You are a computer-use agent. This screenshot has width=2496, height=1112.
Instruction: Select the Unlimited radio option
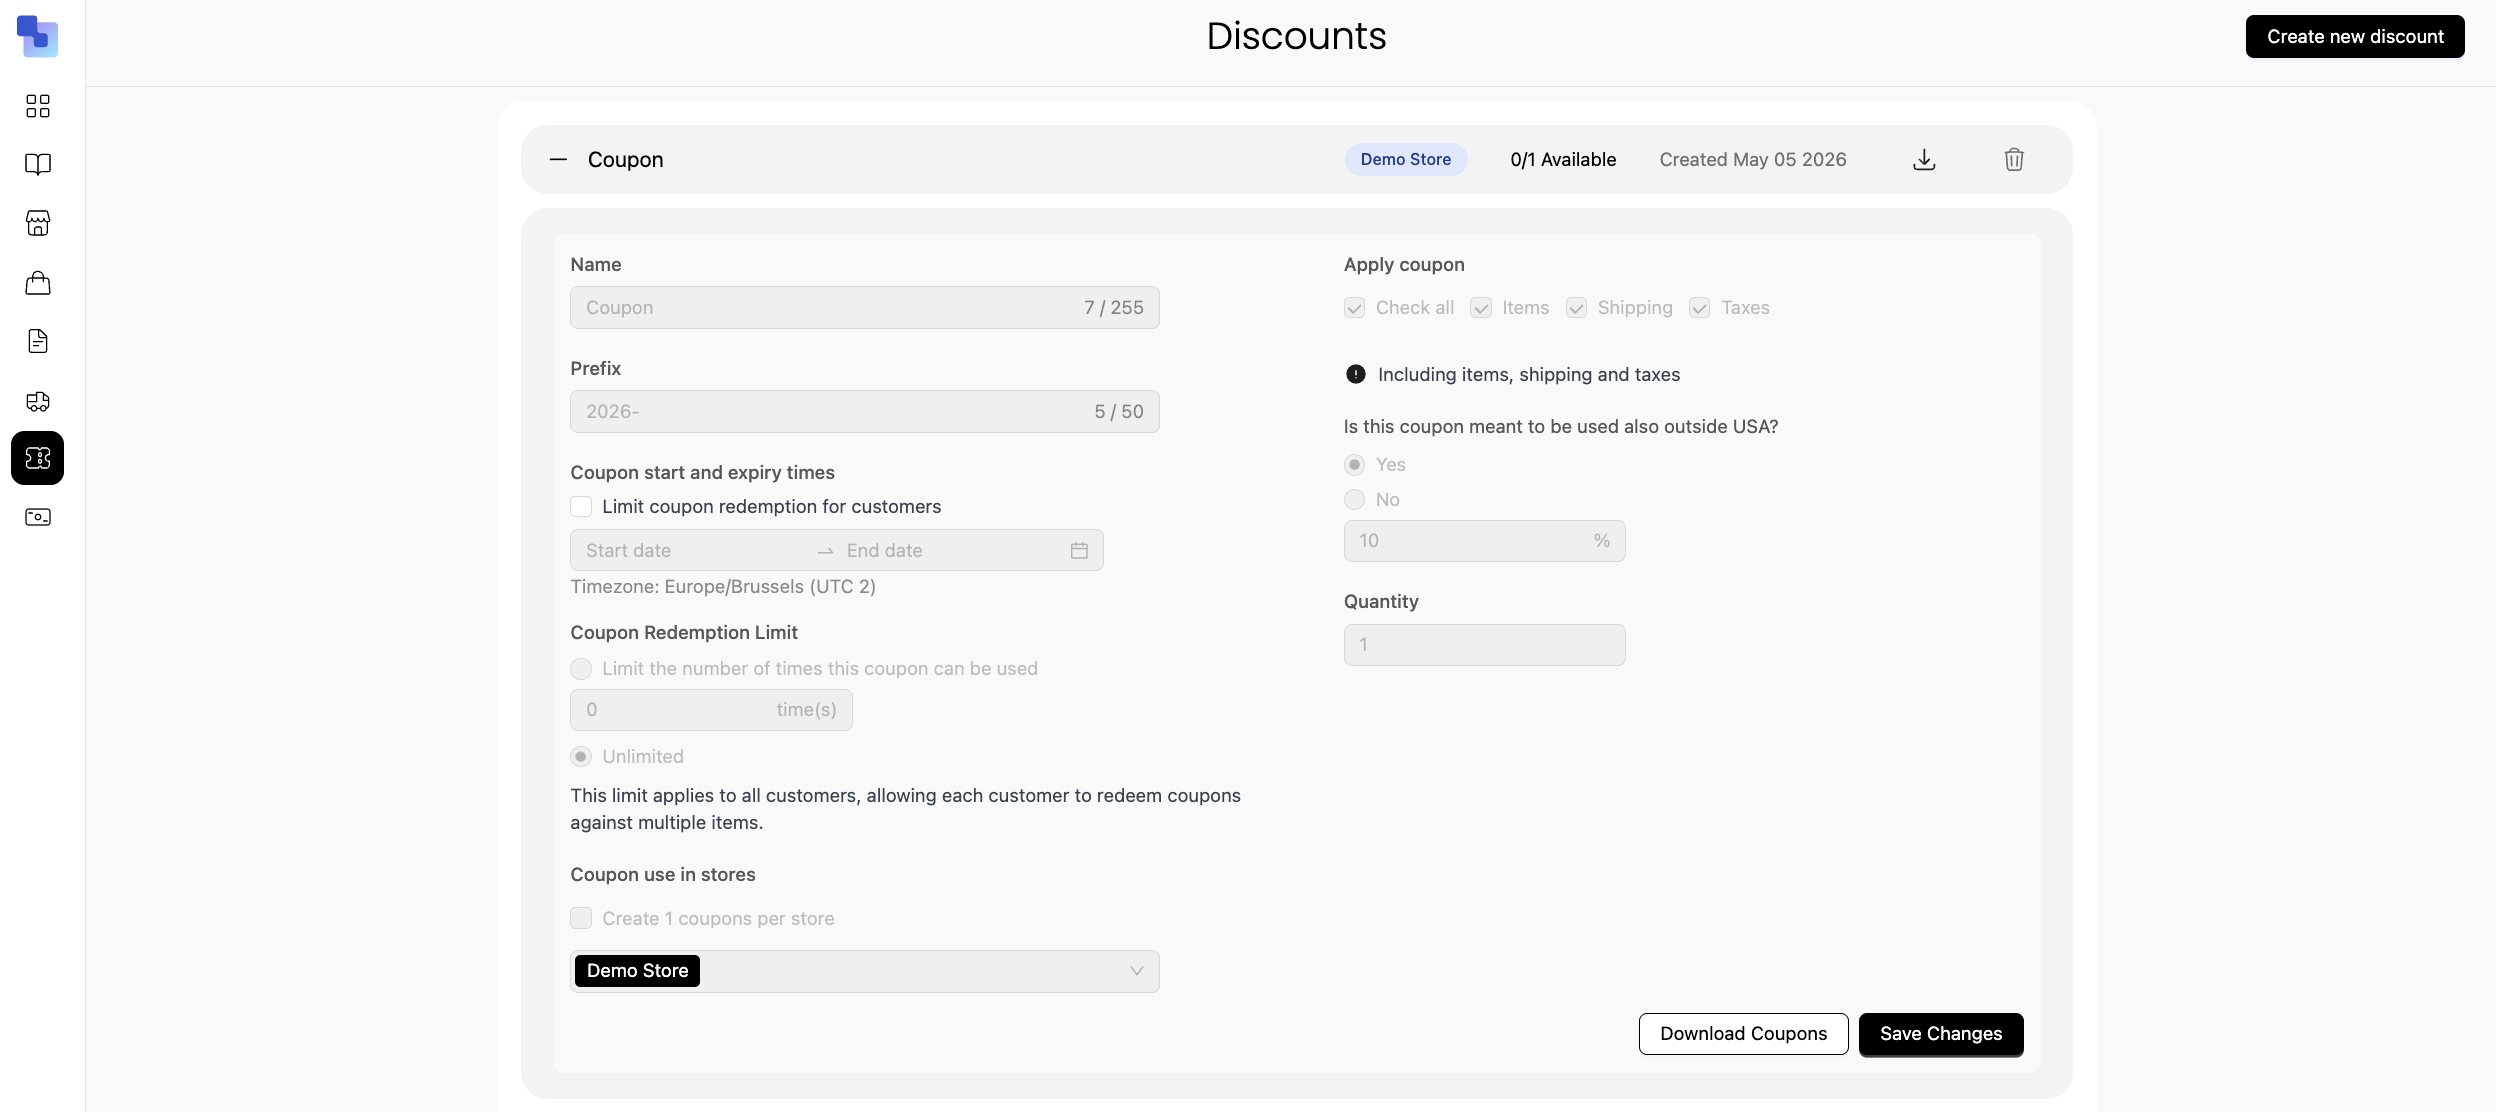pyautogui.click(x=581, y=757)
